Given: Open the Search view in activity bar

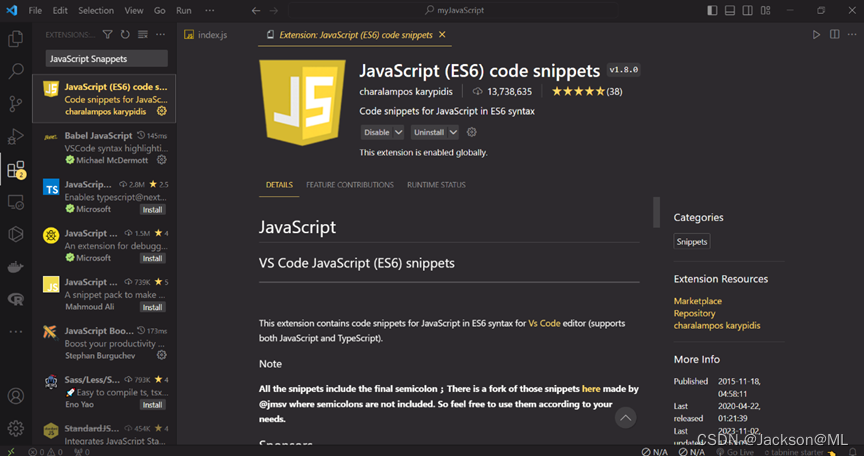Looking at the screenshot, I should pos(15,71).
